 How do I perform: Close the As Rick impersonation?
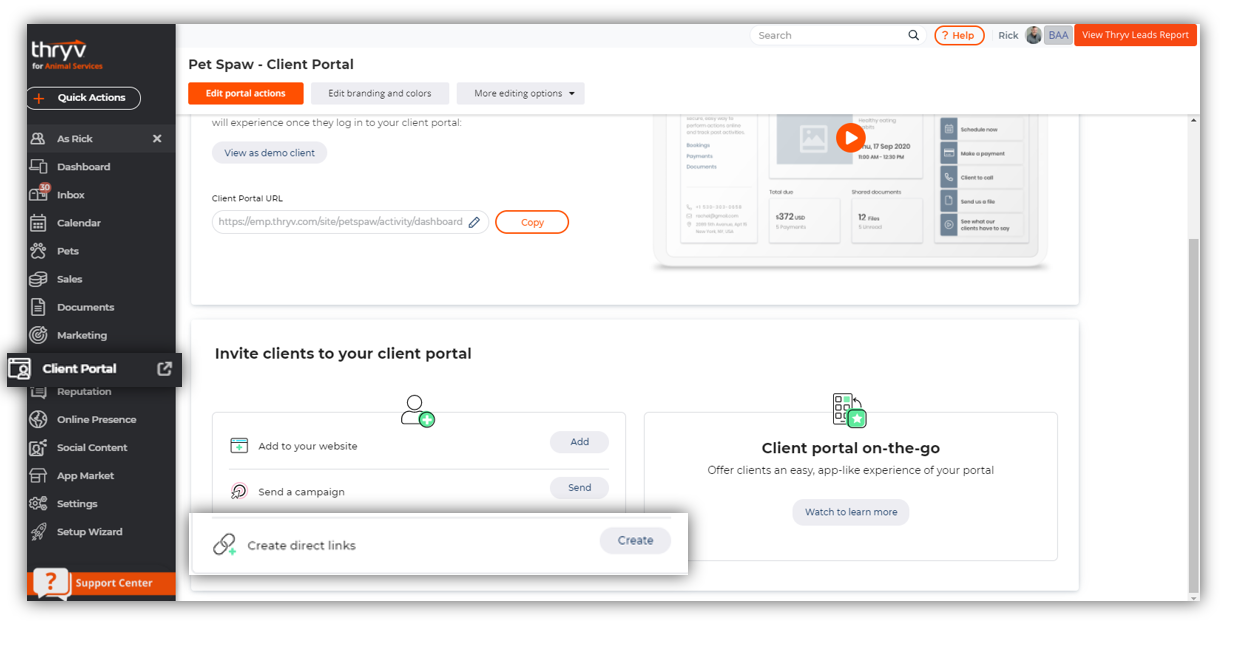(157, 139)
